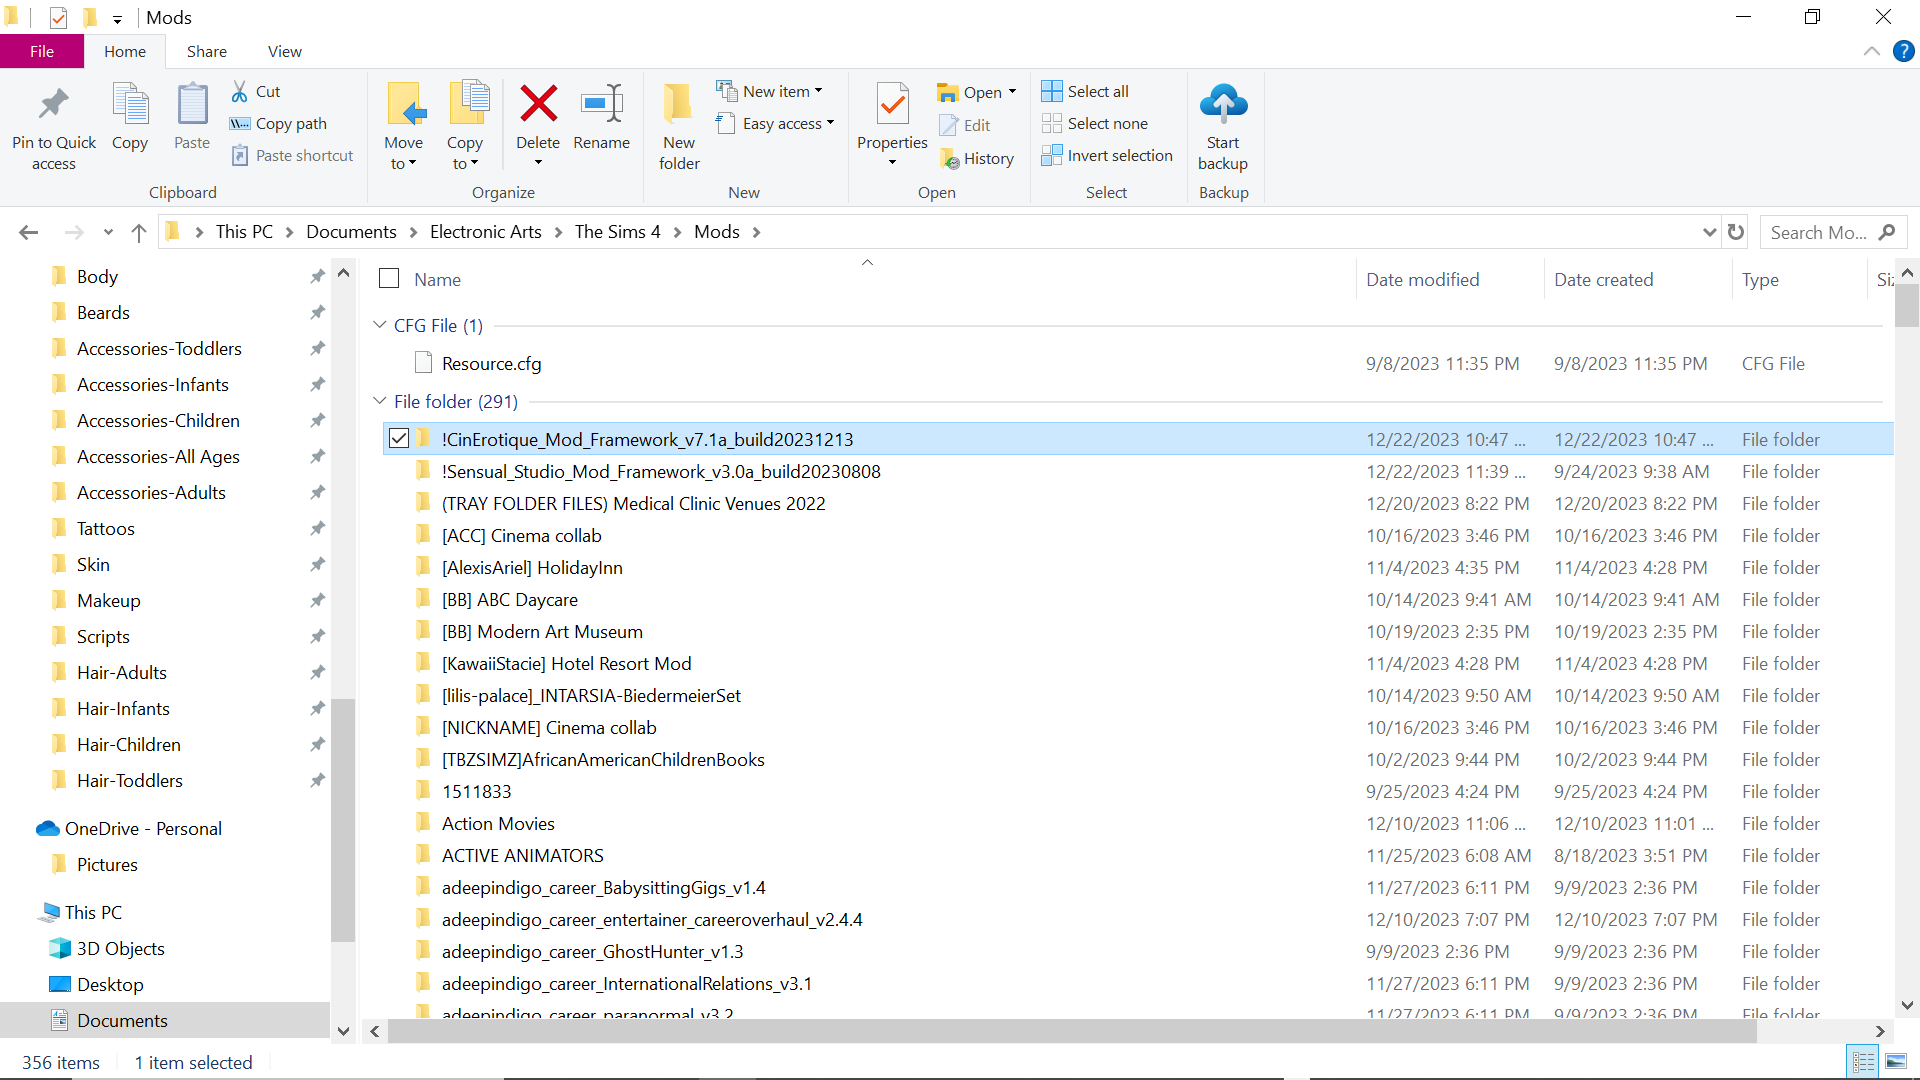
Task: Click the Start backup cloud icon
Action: point(1222,104)
